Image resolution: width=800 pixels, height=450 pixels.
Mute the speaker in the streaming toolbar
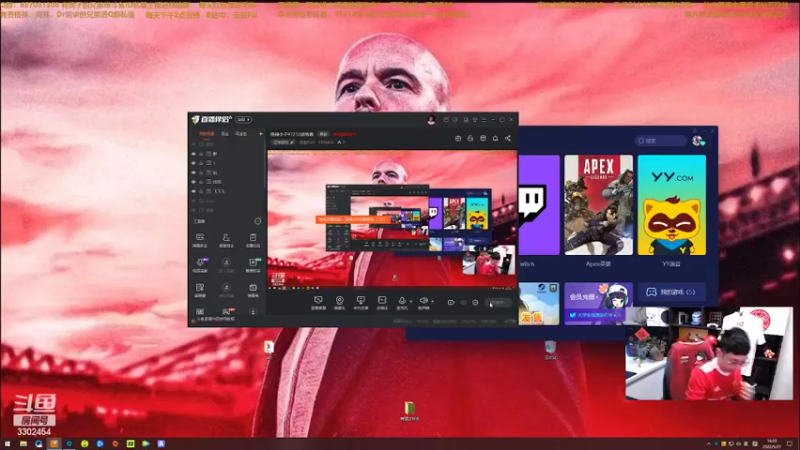[423, 301]
